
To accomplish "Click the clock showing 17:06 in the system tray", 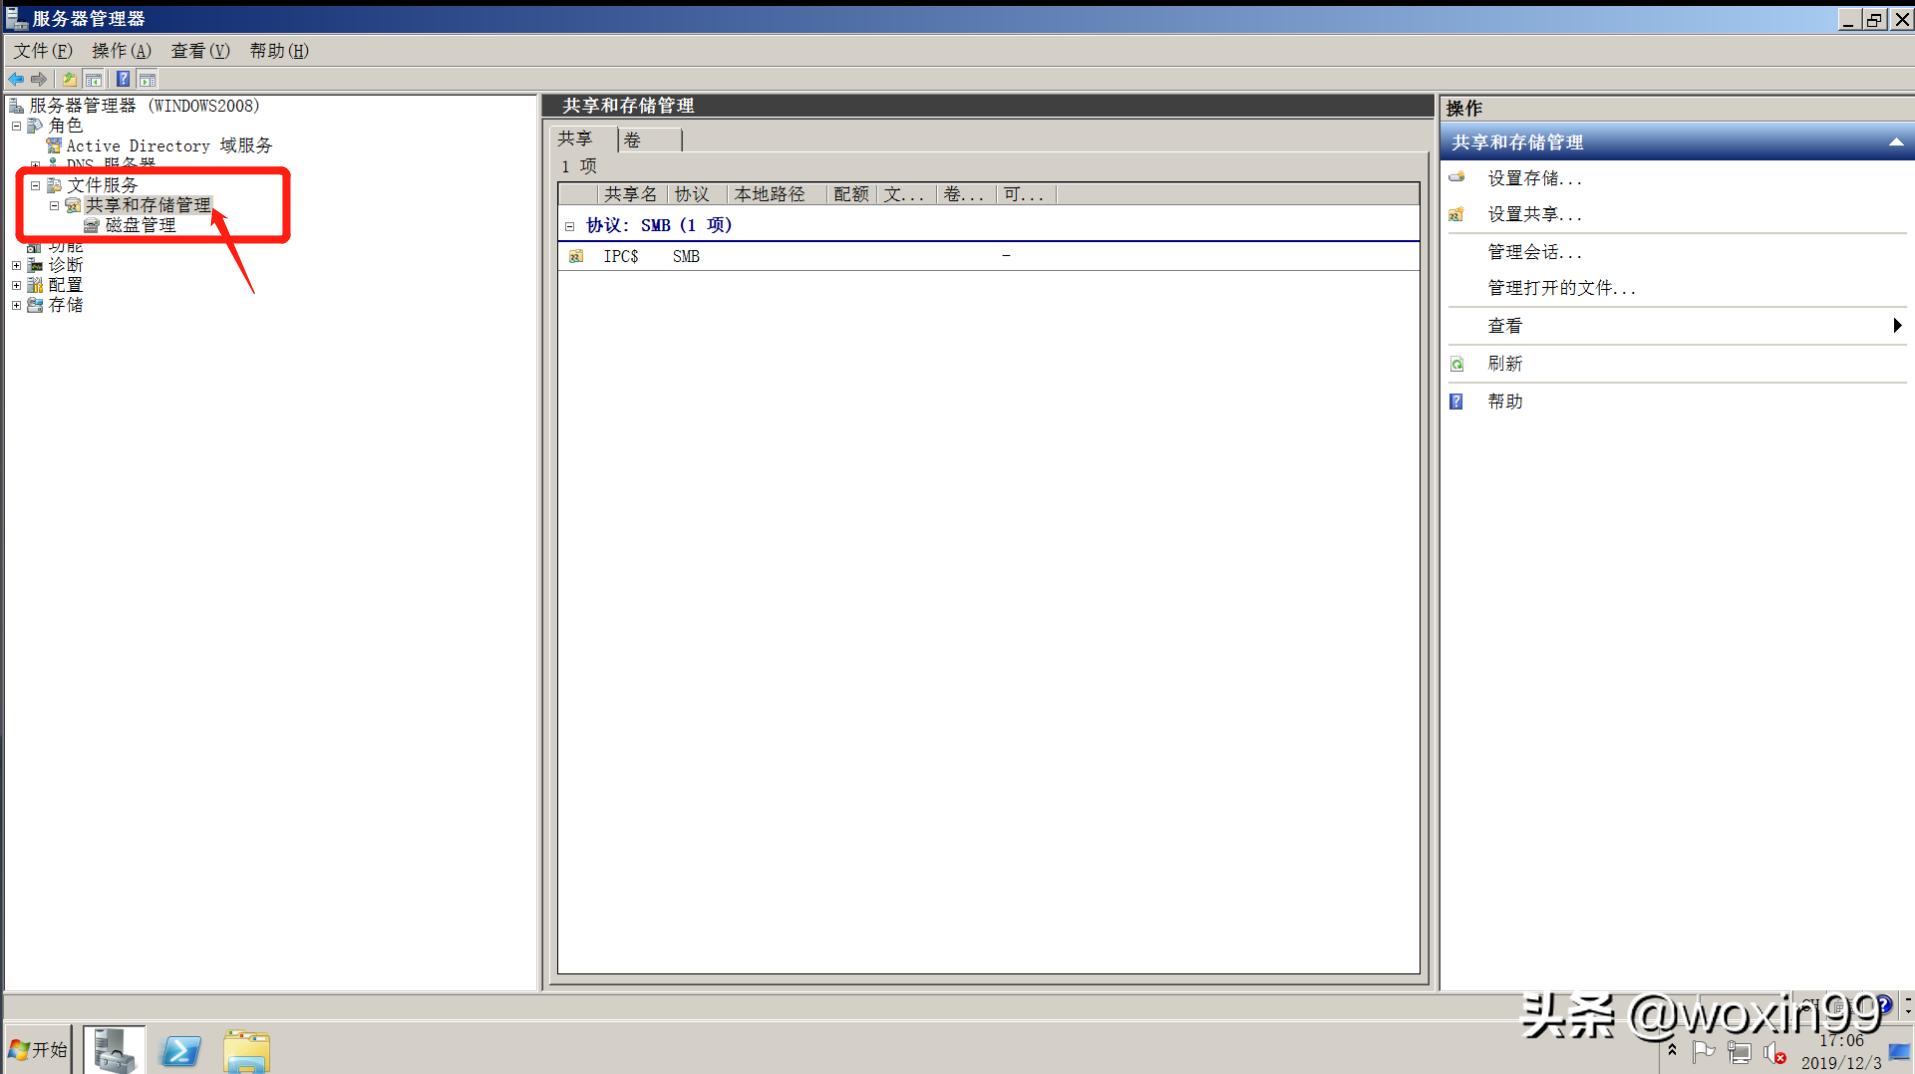I will [1841, 1038].
